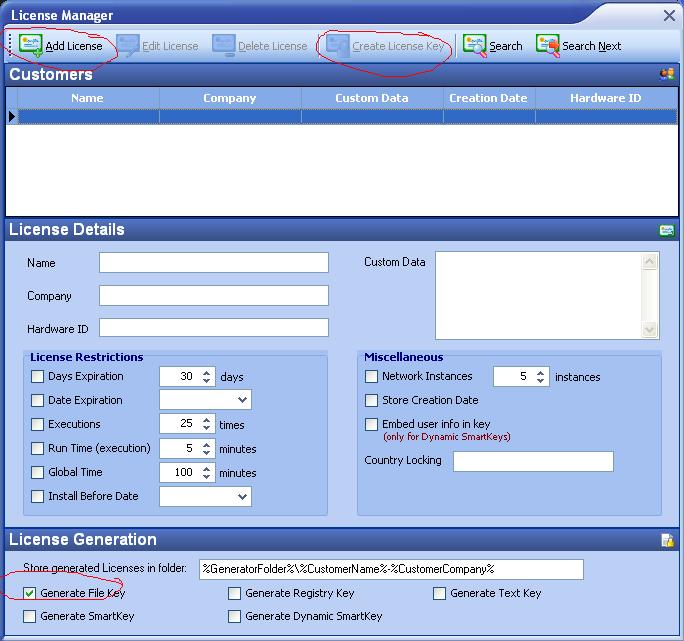Enable Embed user info in key
684x641 pixels.
click(x=371, y=424)
